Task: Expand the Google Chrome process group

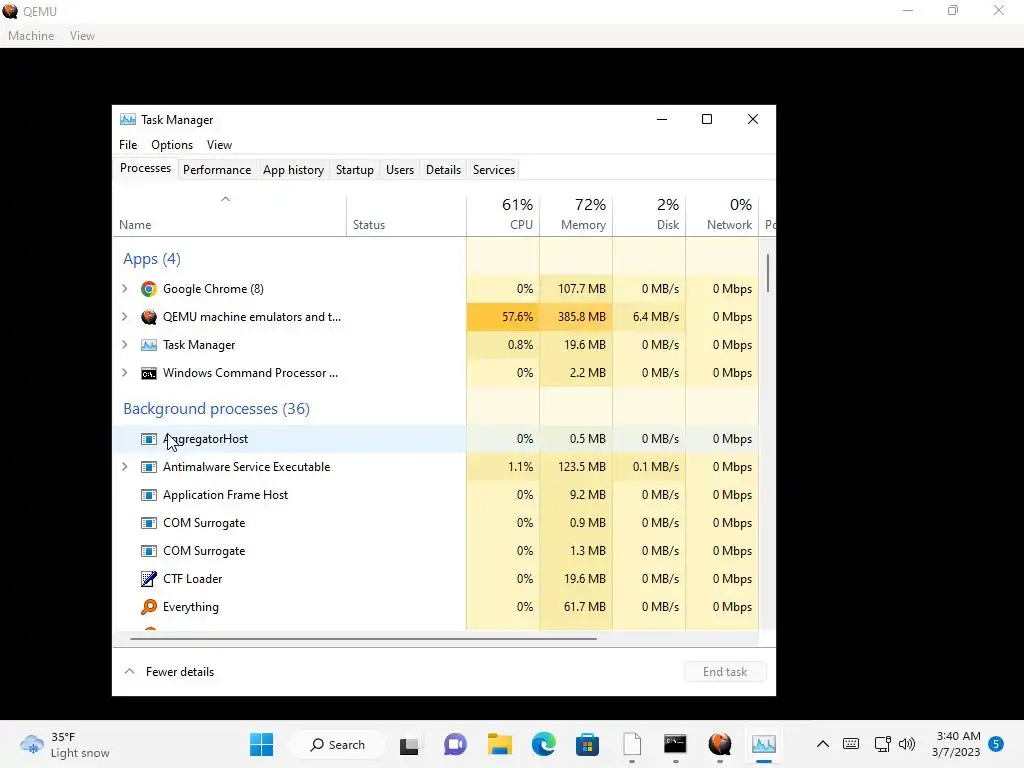Action: coord(125,289)
